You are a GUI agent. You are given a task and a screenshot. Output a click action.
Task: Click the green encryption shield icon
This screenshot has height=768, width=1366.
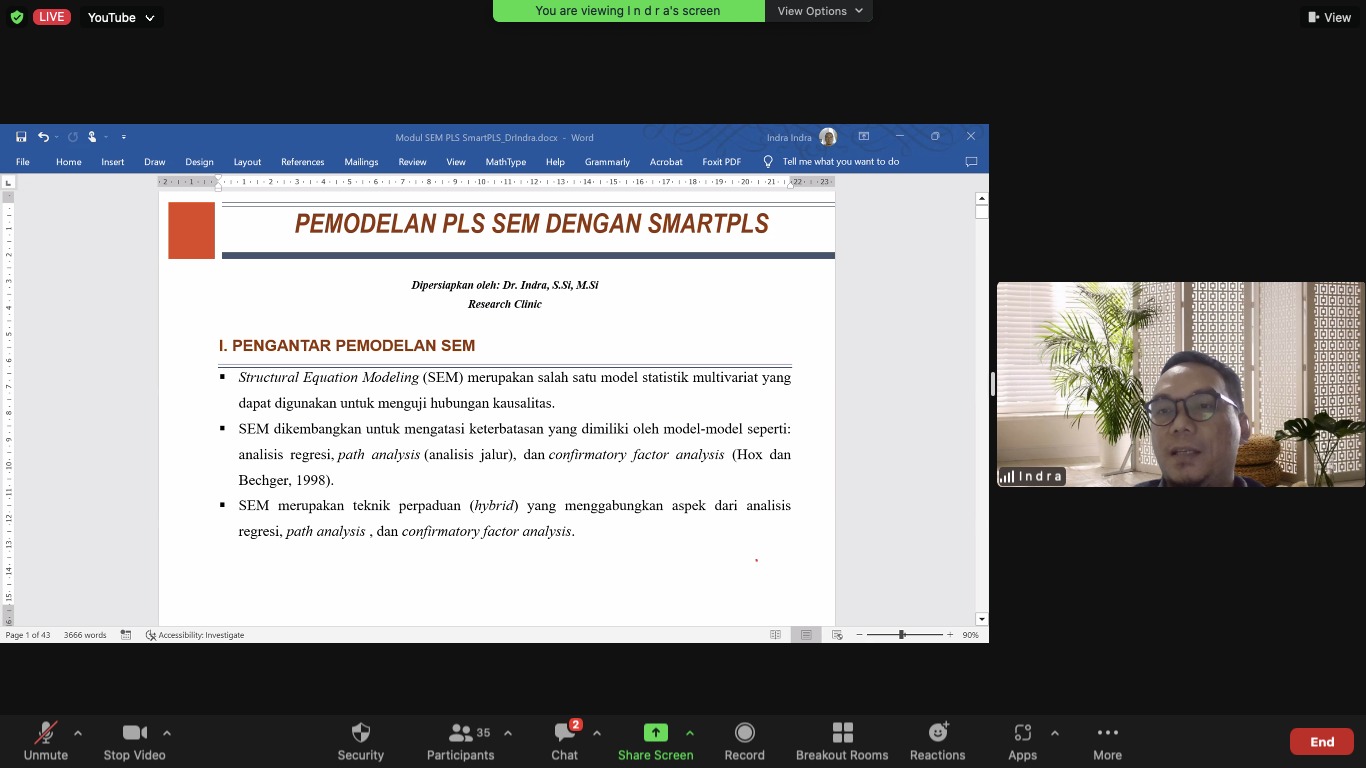17,17
